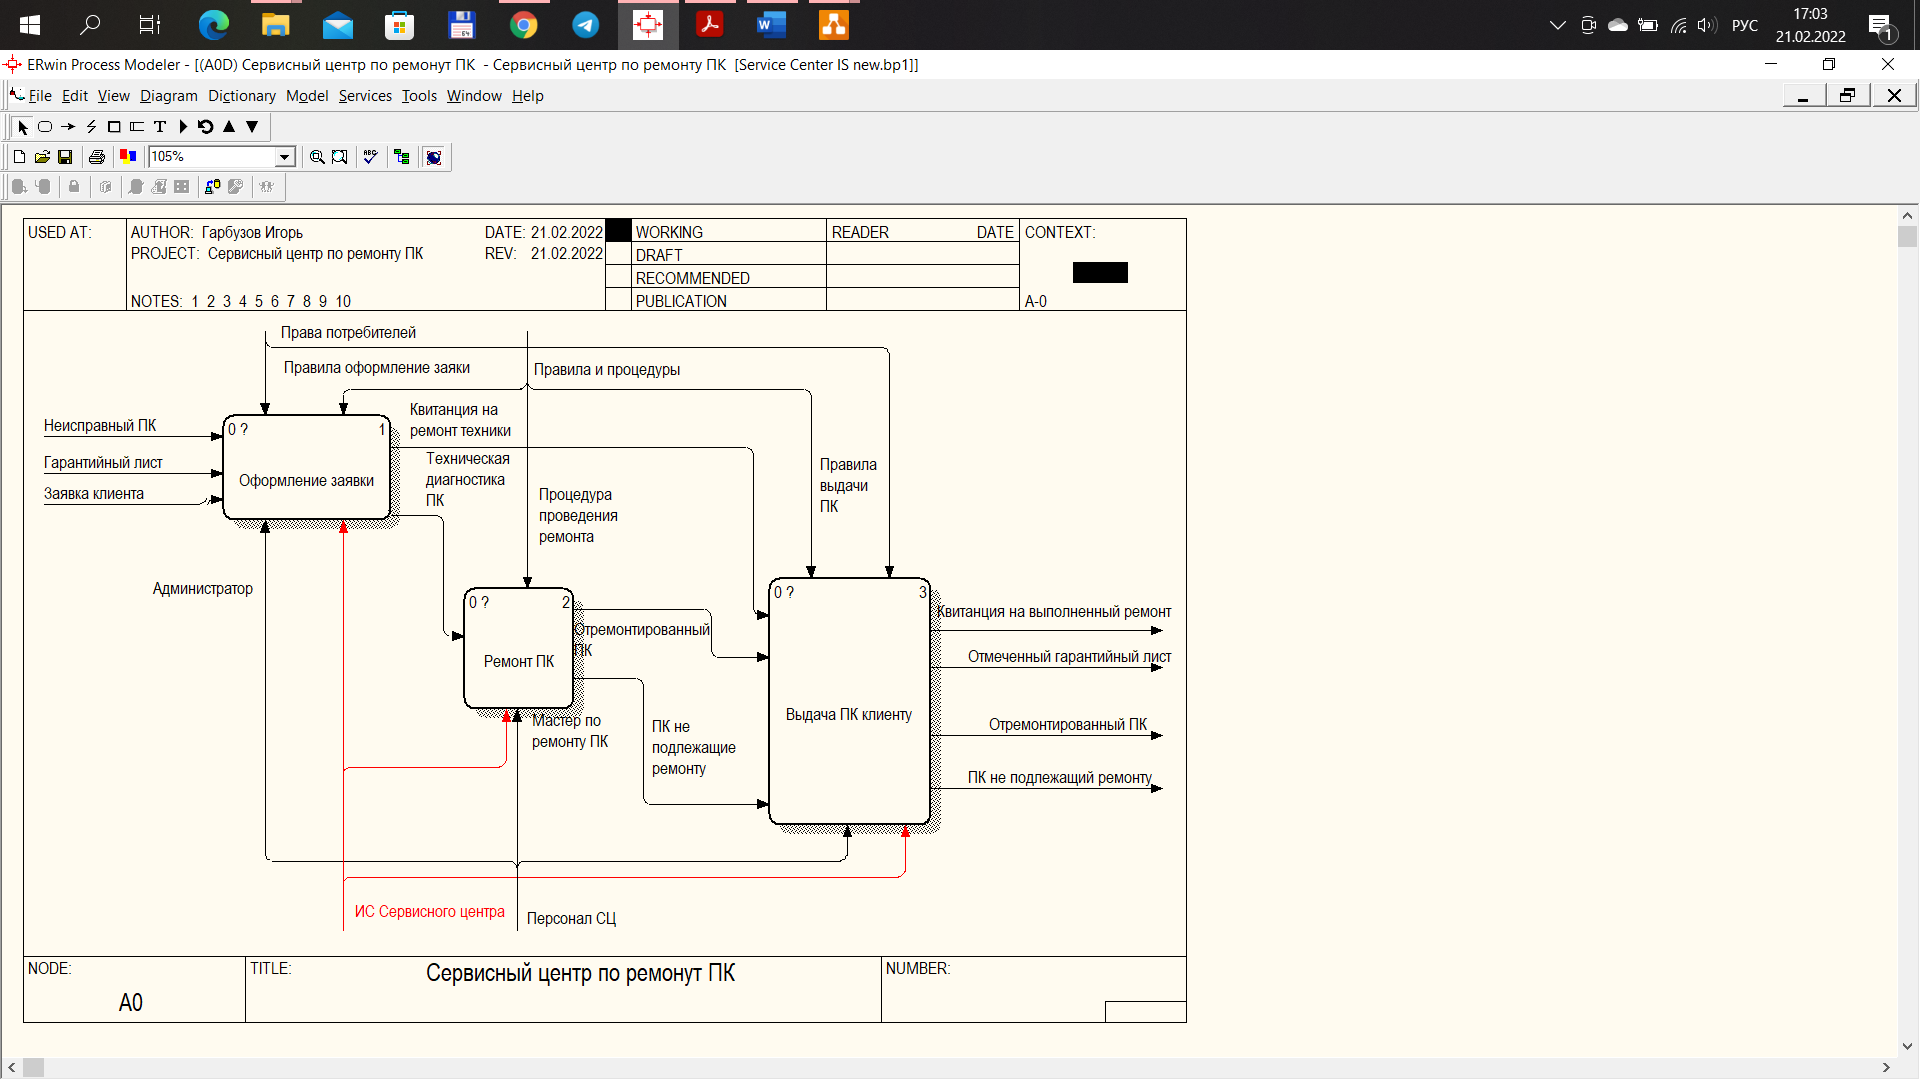Create a new model
This screenshot has width=1920, height=1080.
[x=19, y=157]
